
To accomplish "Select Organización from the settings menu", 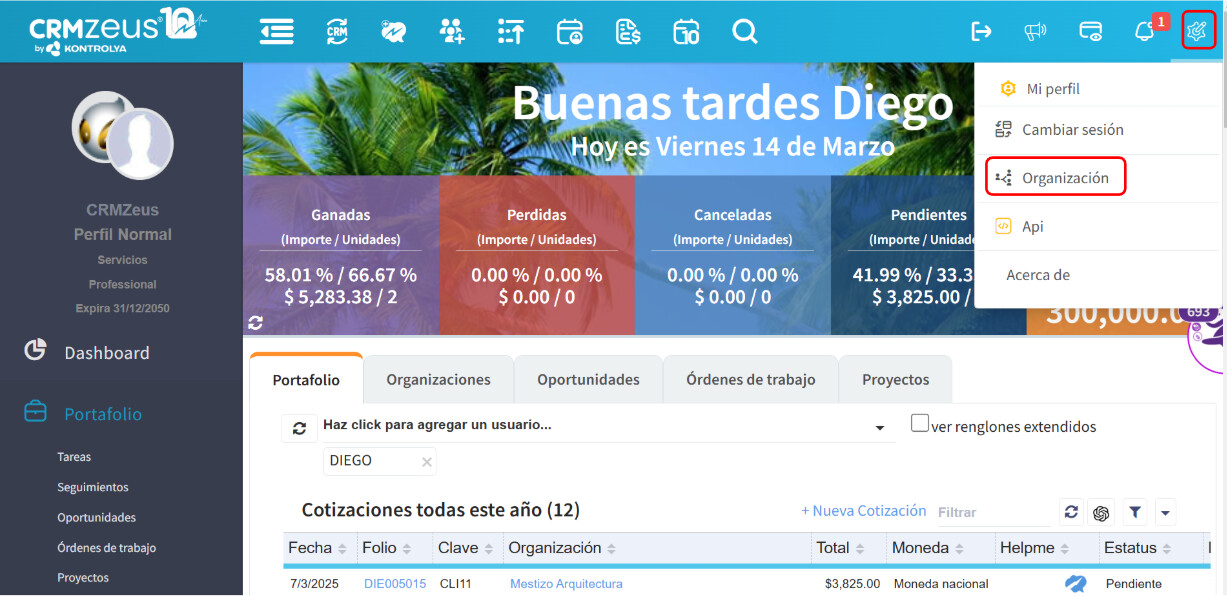I will click(x=1064, y=178).
